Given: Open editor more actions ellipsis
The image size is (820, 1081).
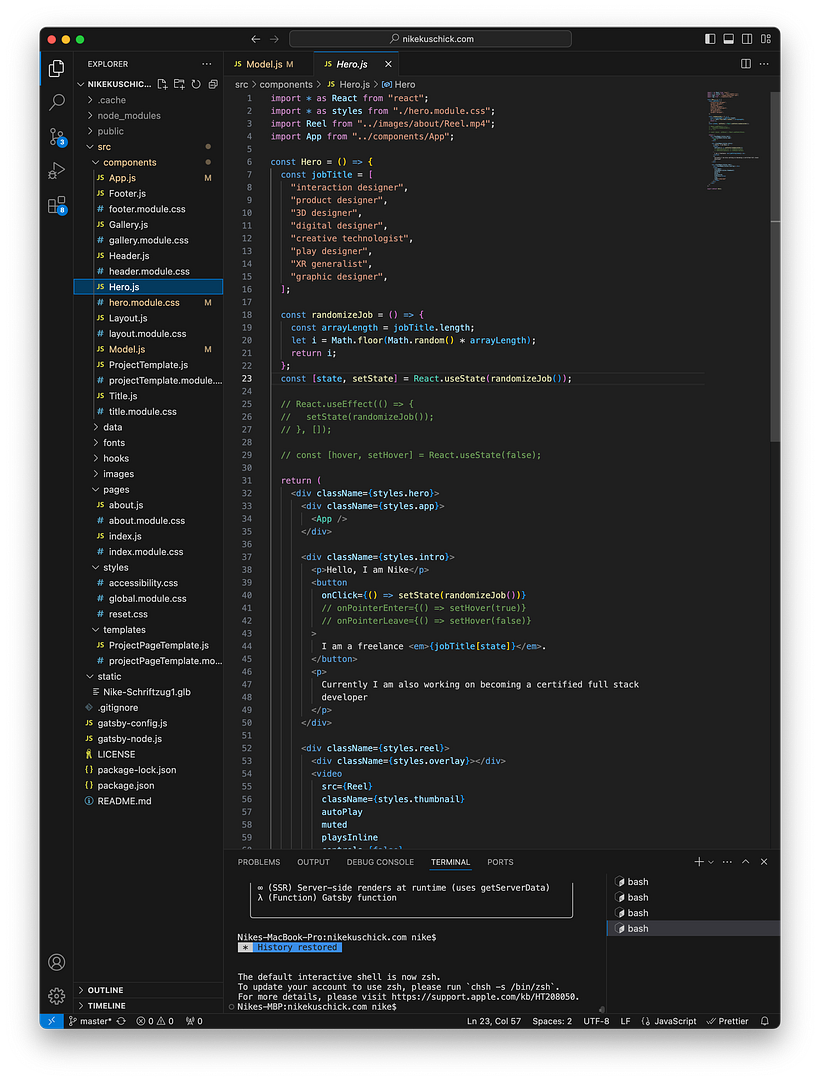Looking at the screenshot, I should [x=764, y=64].
